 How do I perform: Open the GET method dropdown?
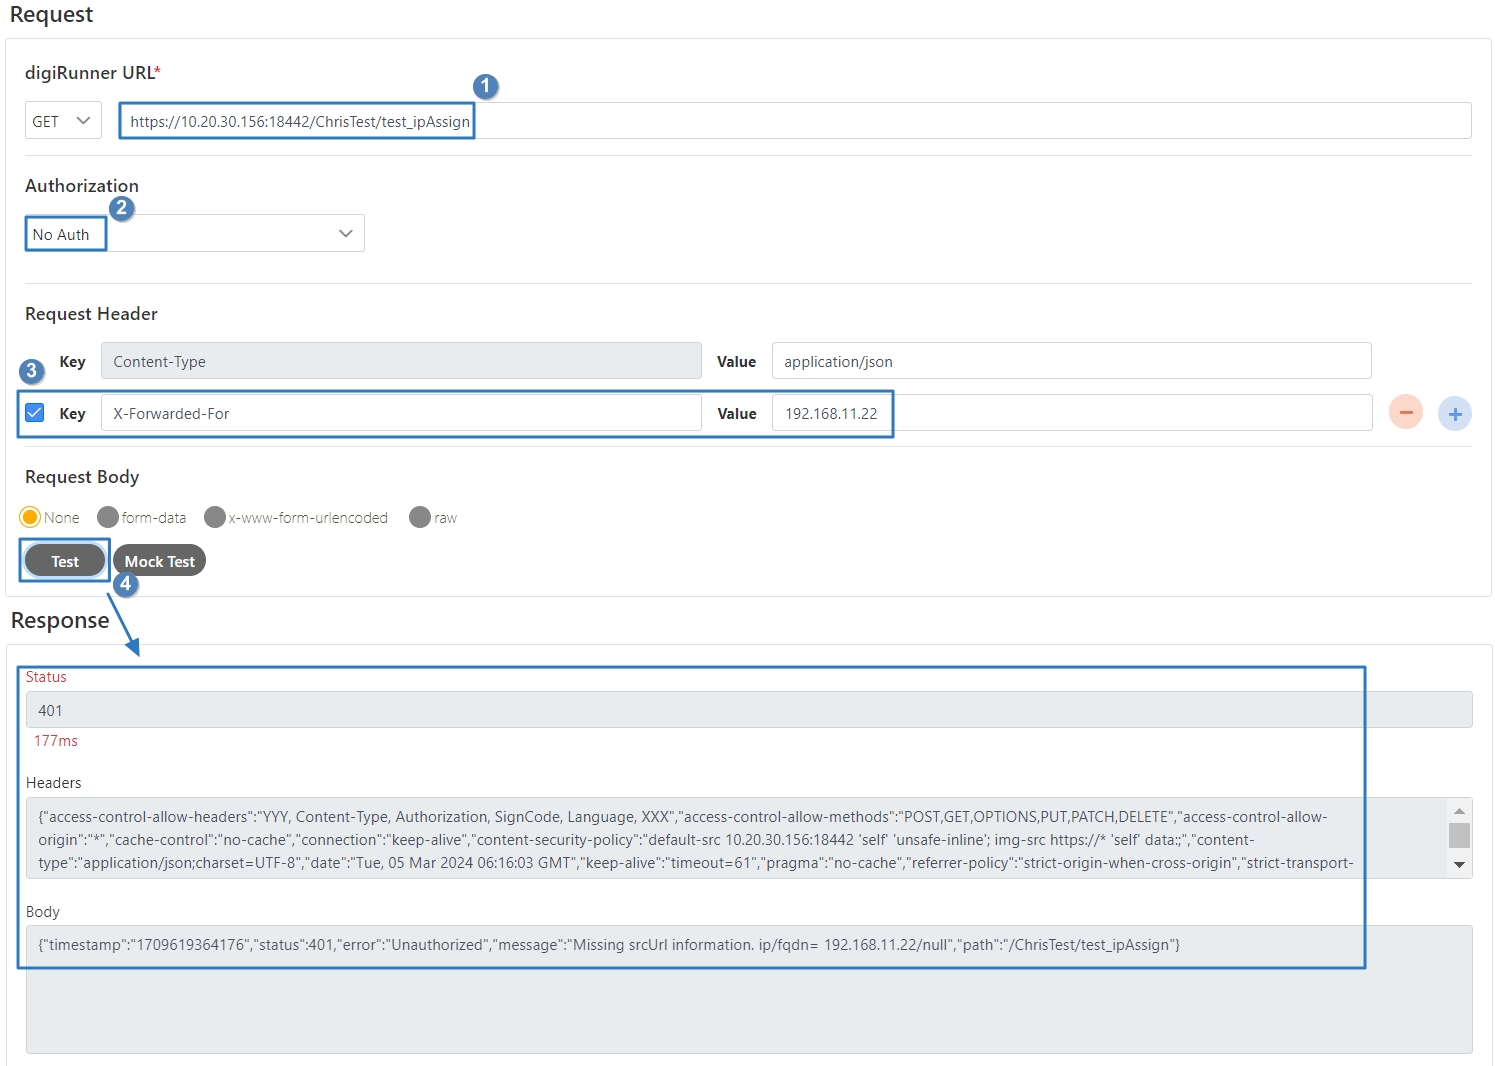[62, 121]
